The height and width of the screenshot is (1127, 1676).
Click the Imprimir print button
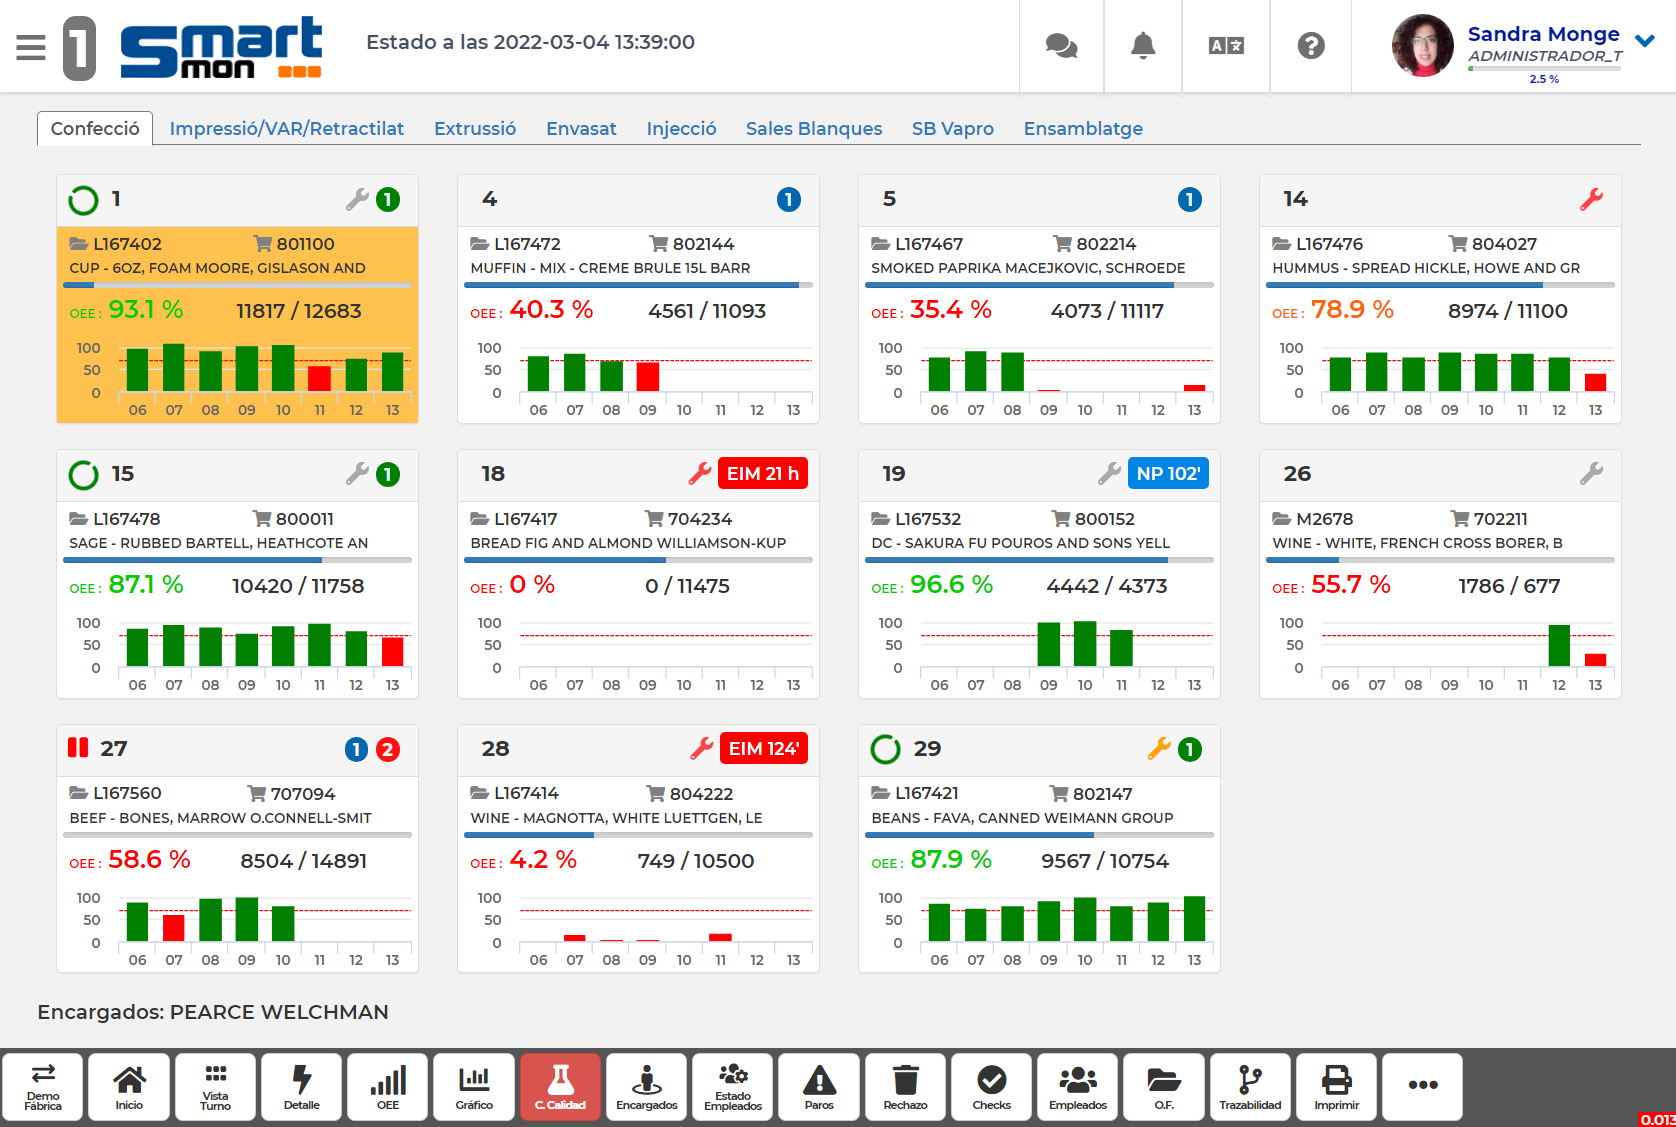[x=1335, y=1087]
